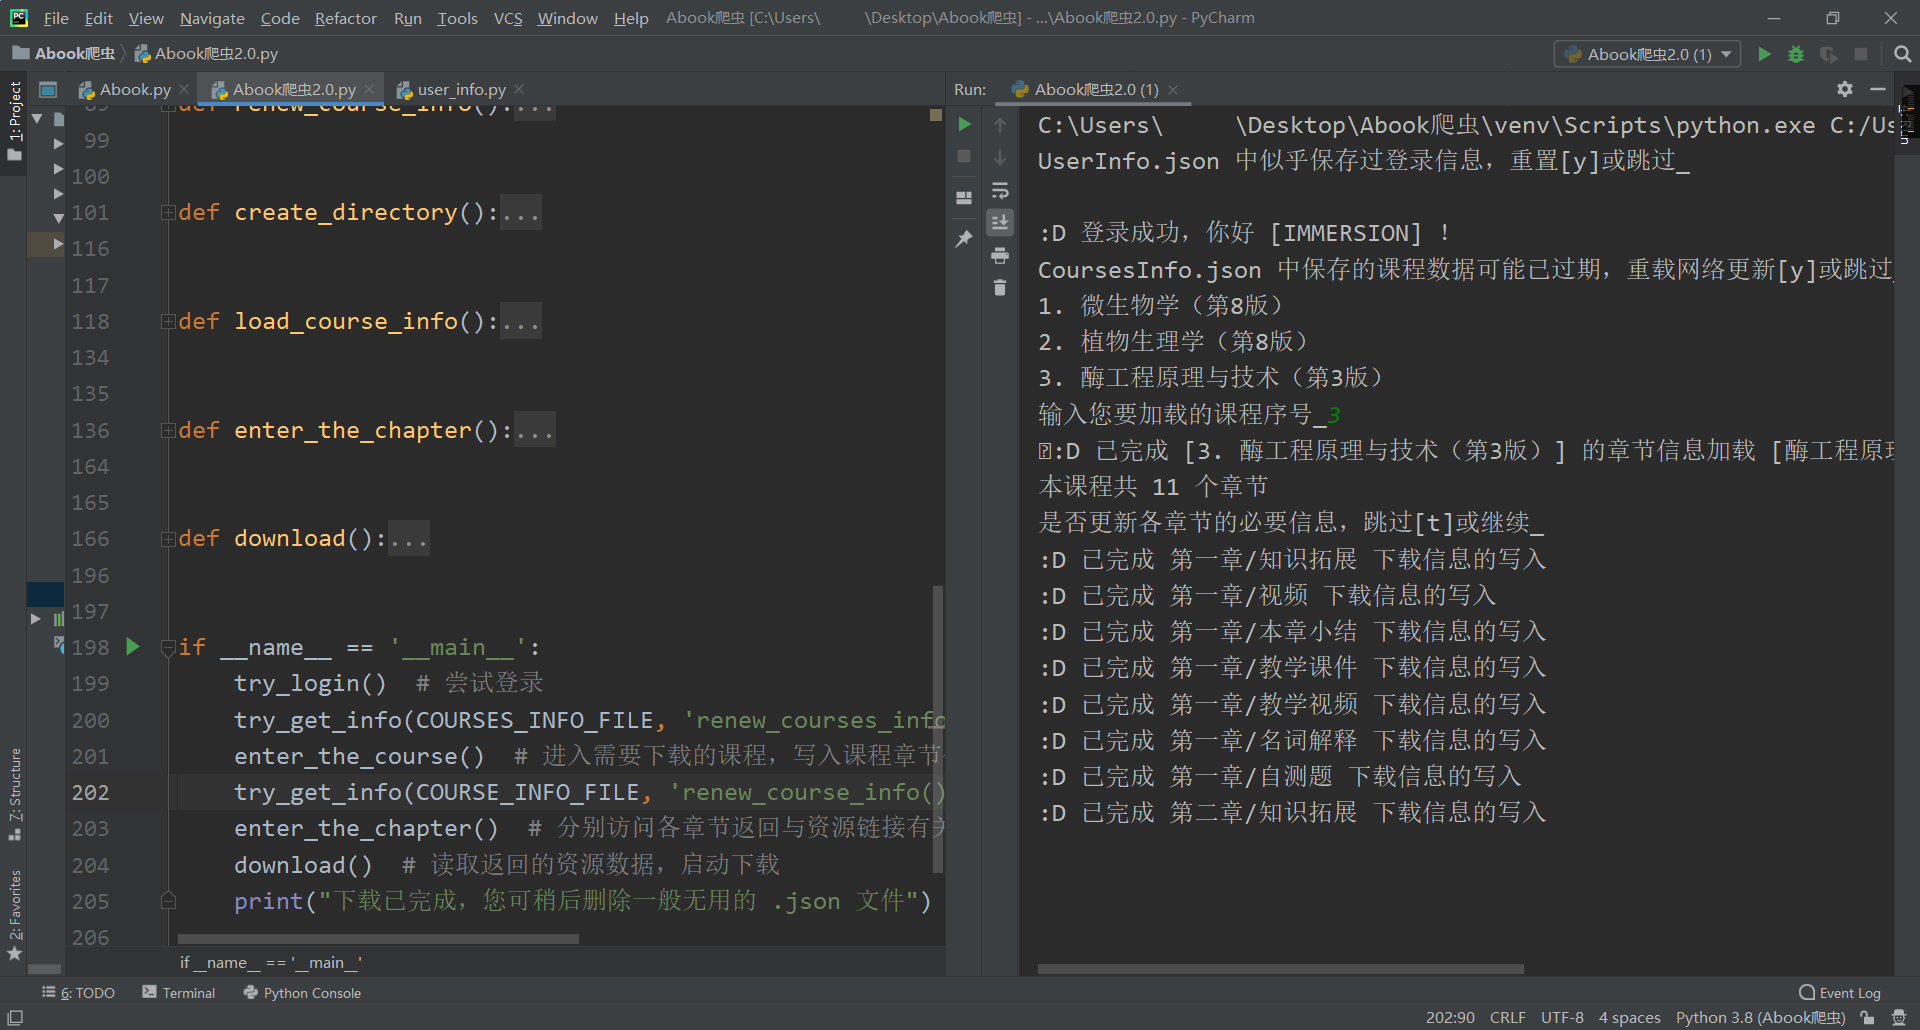
Task: Click the if __name__ == '__main__' breadcrumb below the editor
Action: (271, 962)
